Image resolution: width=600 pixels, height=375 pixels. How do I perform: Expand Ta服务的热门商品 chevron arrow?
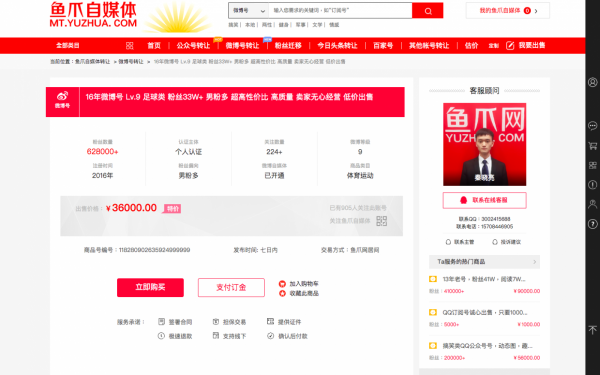[x=535, y=262]
